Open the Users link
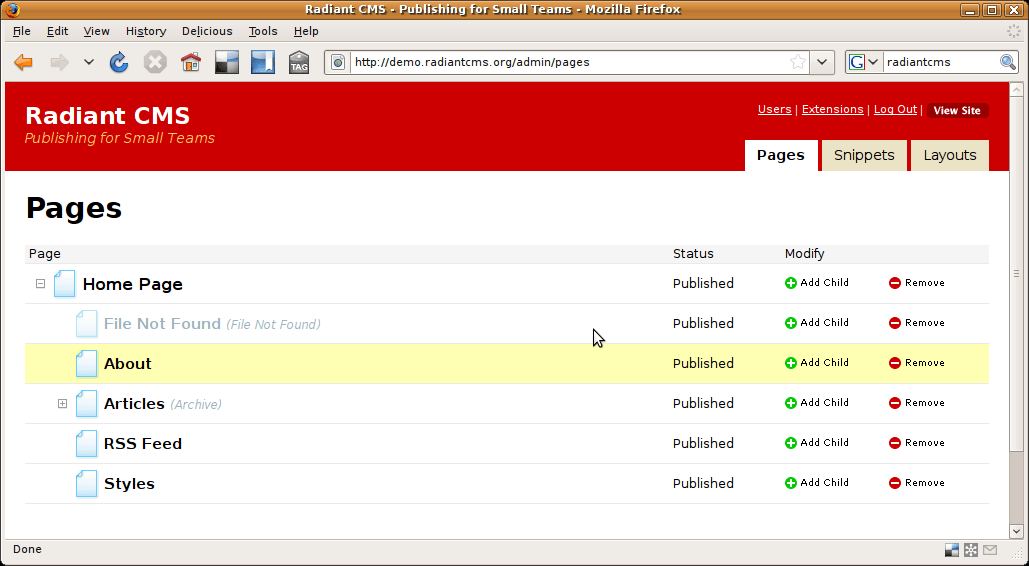 [774, 110]
